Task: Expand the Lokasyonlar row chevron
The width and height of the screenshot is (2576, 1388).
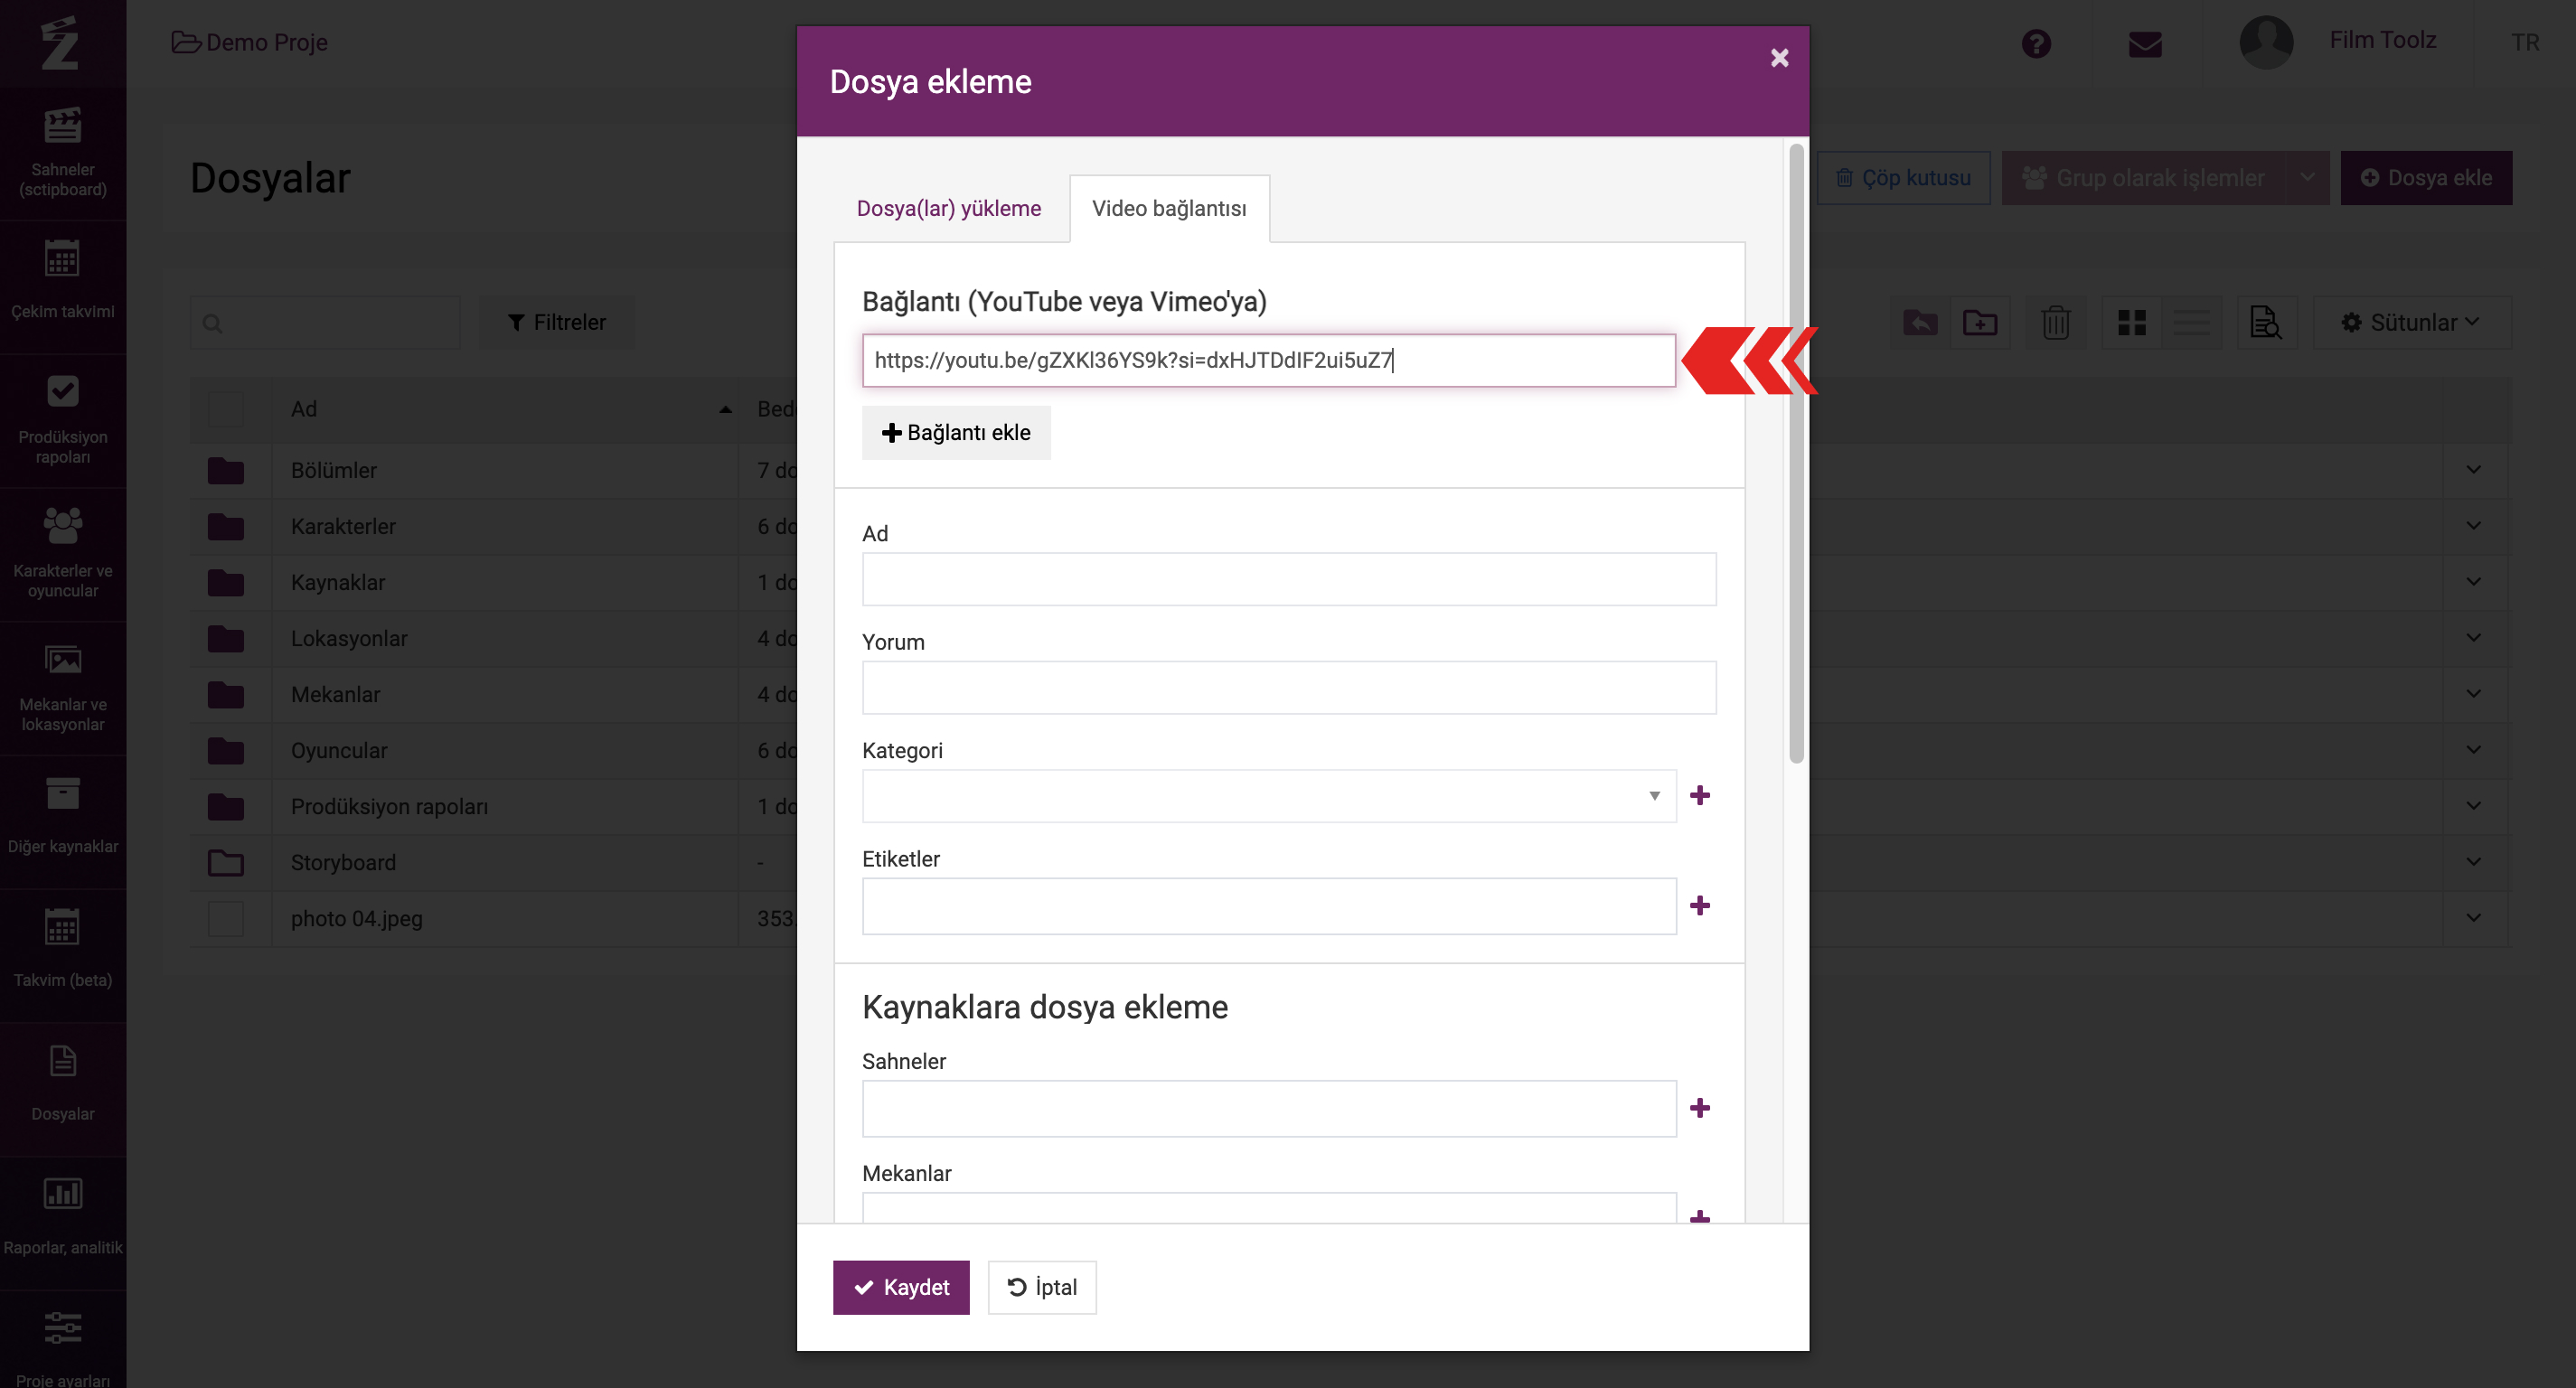Action: coord(2474,638)
